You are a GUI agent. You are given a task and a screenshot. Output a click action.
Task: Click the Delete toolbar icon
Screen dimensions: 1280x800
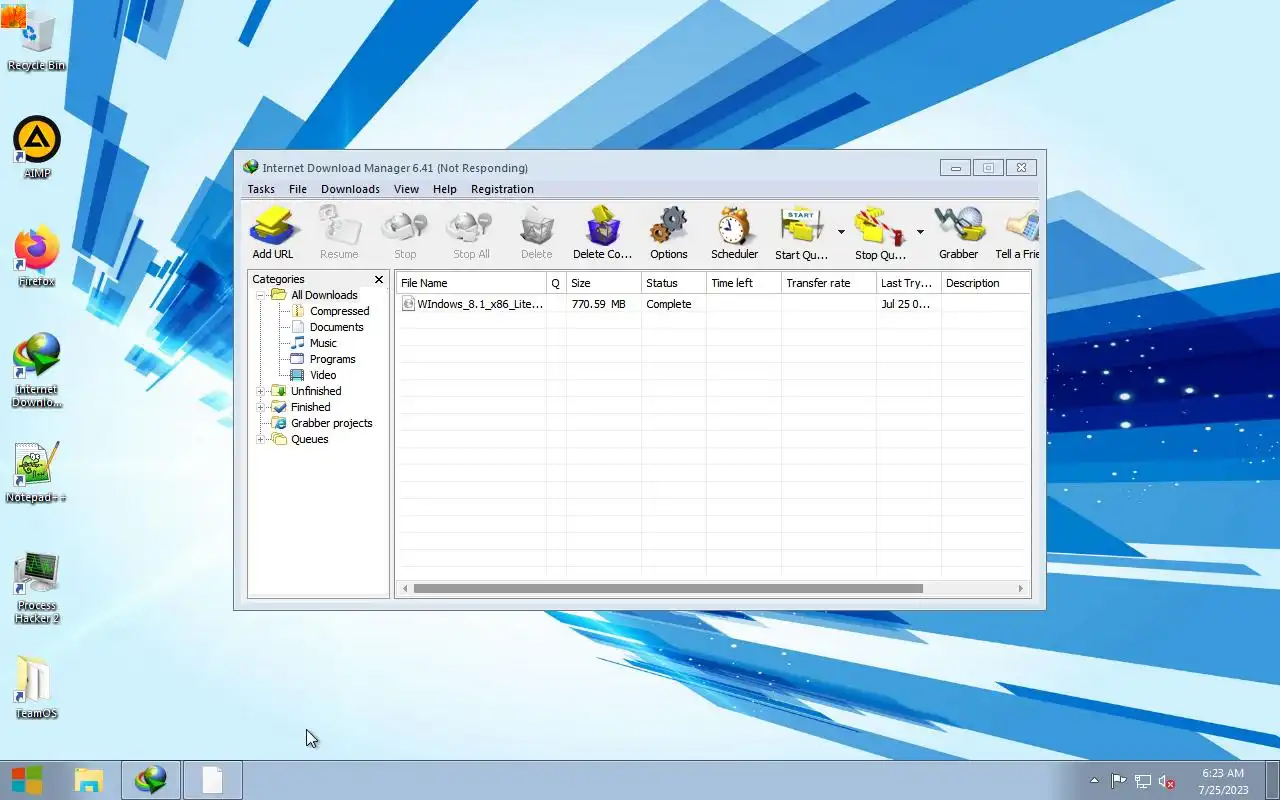click(x=536, y=233)
